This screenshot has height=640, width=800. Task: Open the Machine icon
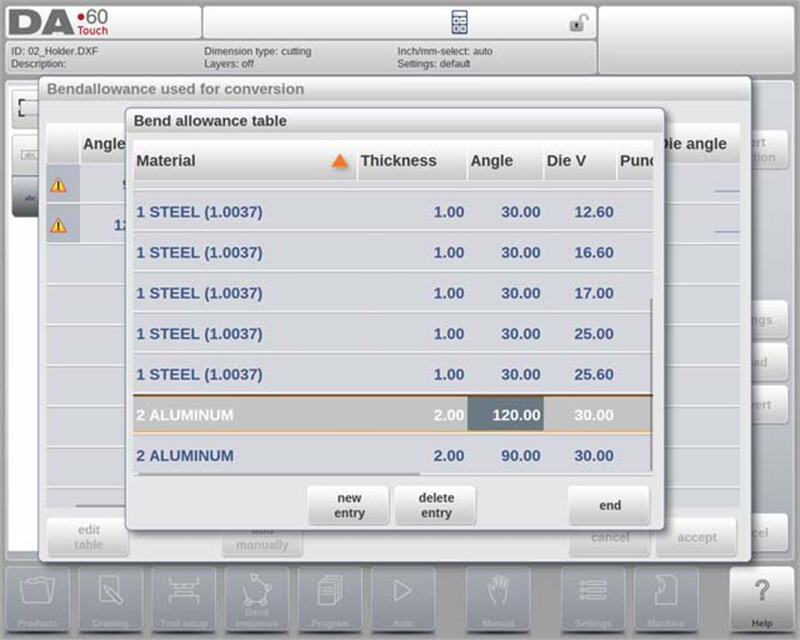pyautogui.click(x=665, y=600)
